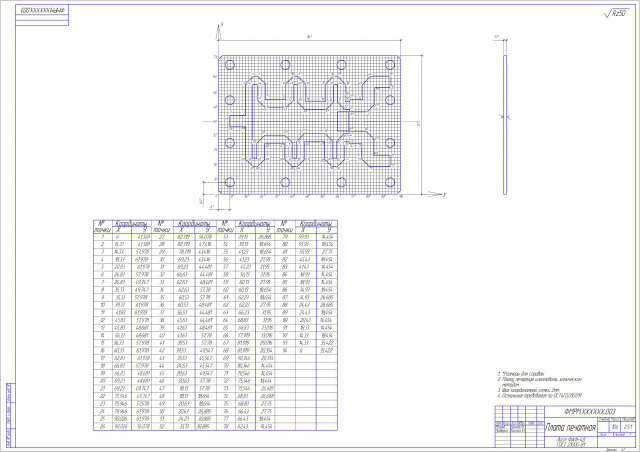Click the Rz50 surface roughness symbol
The width and height of the screenshot is (640, 452).
[615, 13]
